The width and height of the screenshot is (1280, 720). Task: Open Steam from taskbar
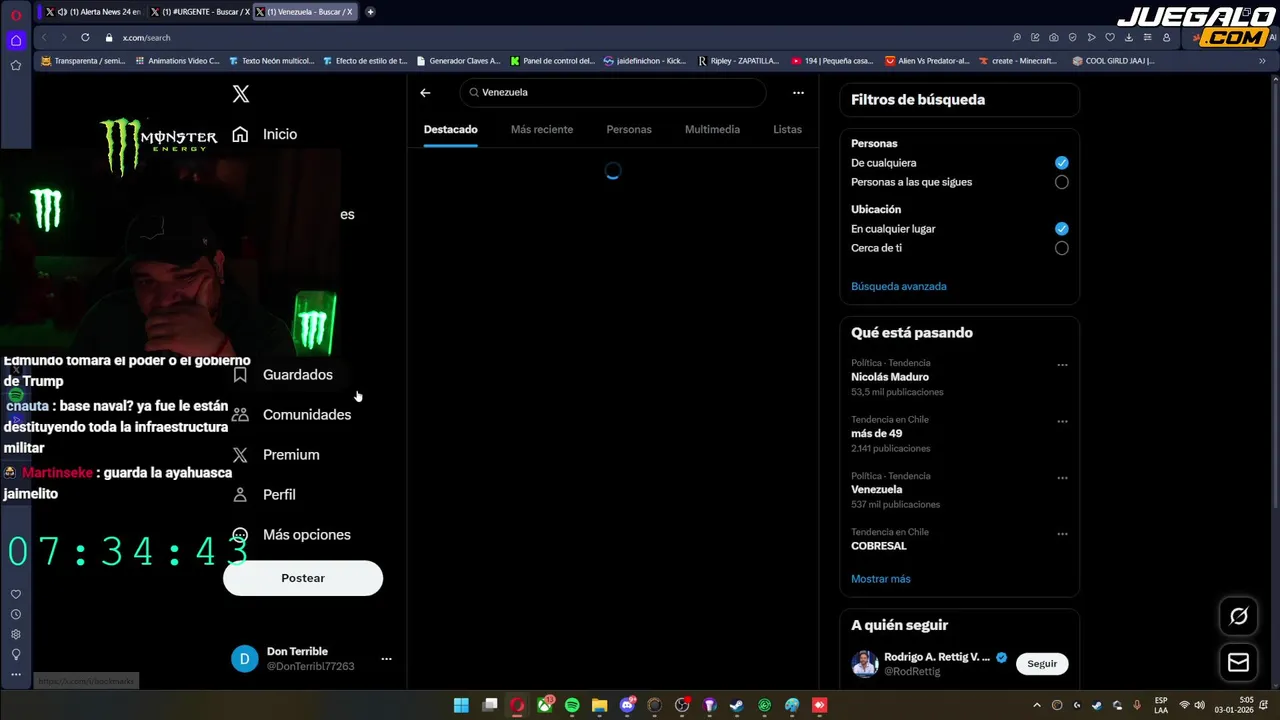736,705
